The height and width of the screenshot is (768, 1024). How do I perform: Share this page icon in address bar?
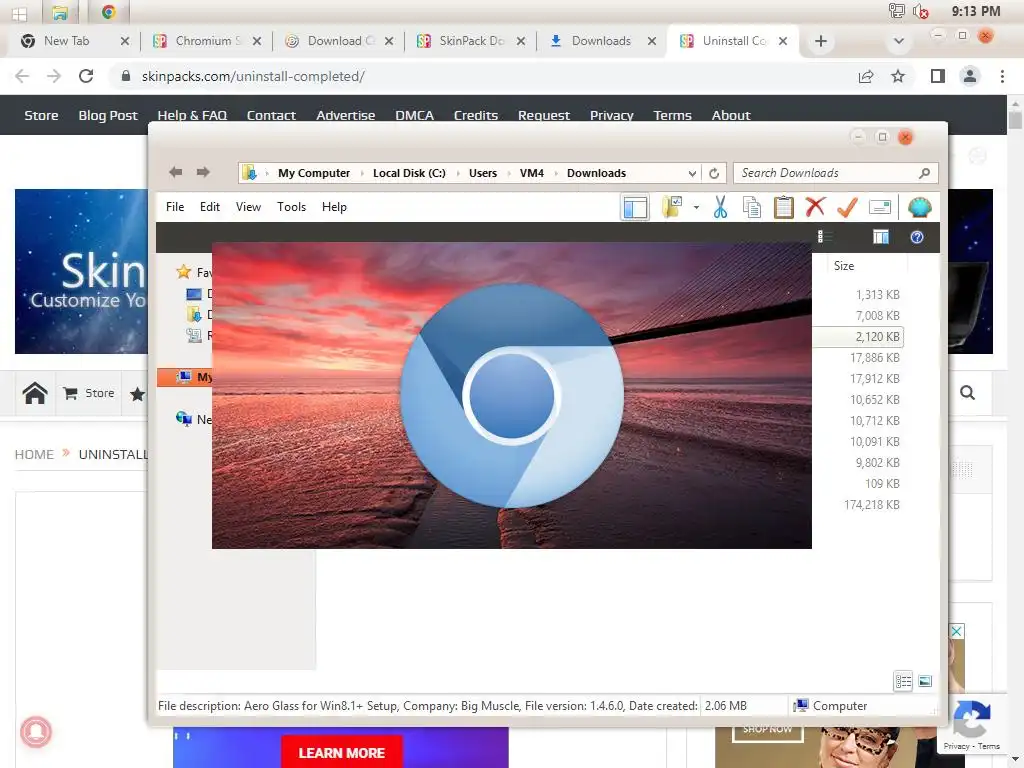[x=866, y=76]
